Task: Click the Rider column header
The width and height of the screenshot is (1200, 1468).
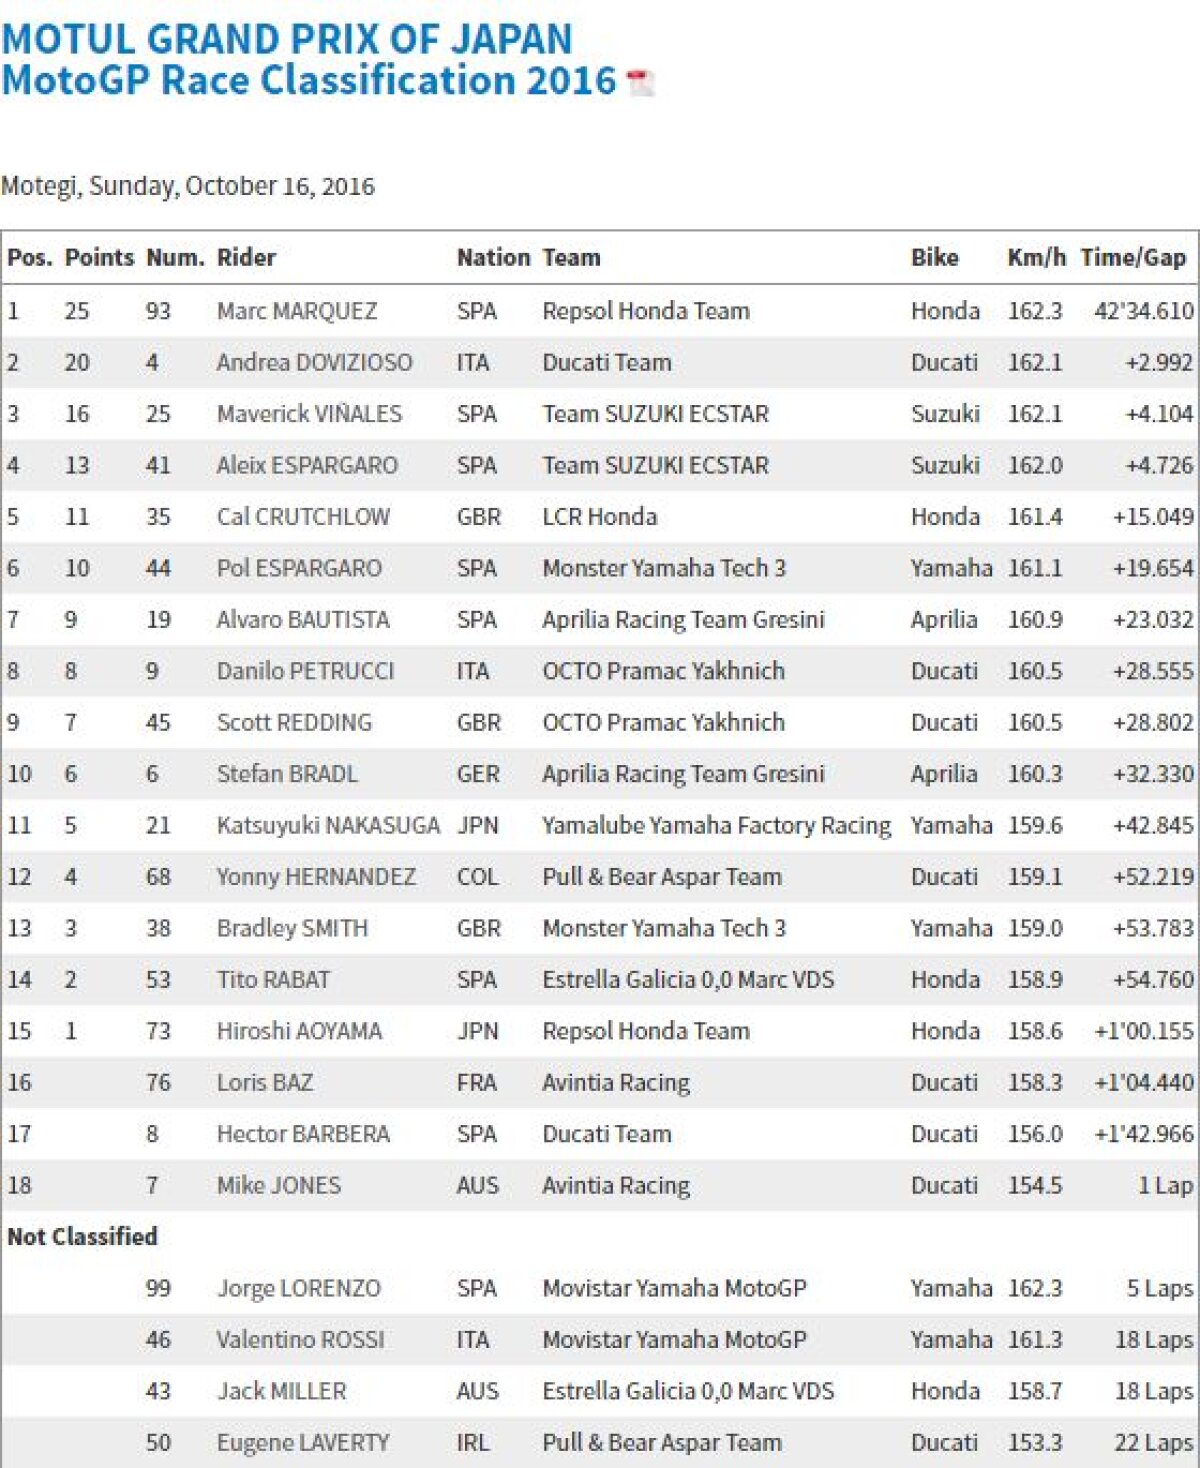Action: coord(246,258)
